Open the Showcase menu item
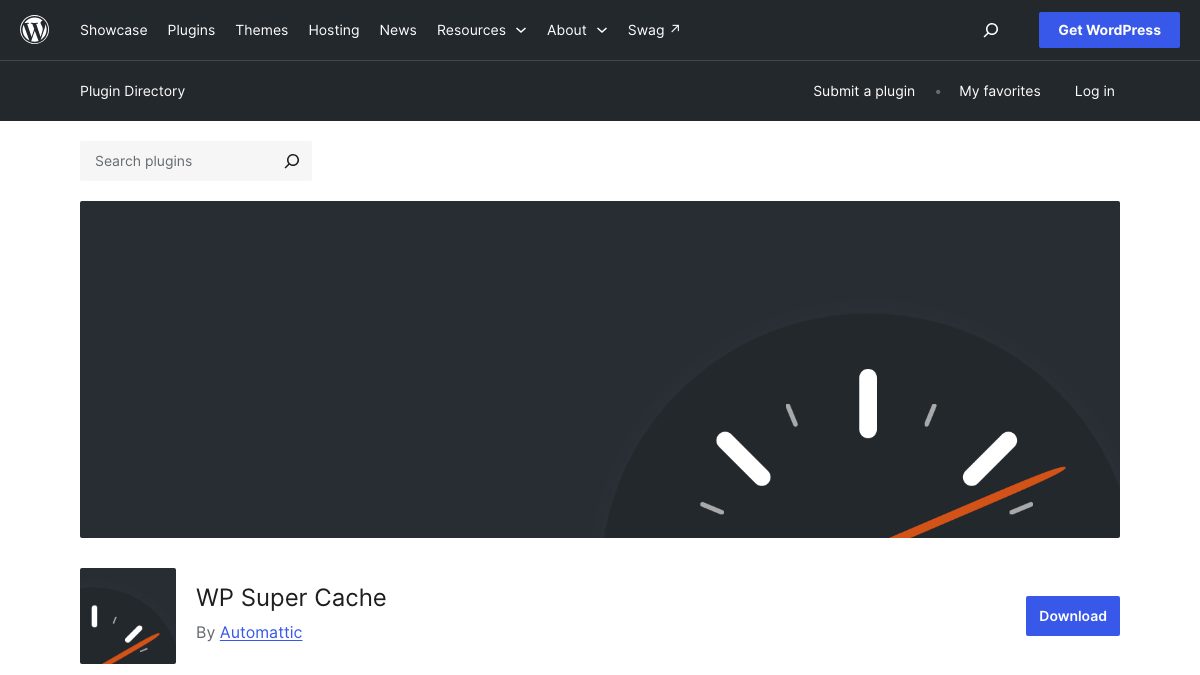This screenshot has height=675, width=1200. coord(114,30)
